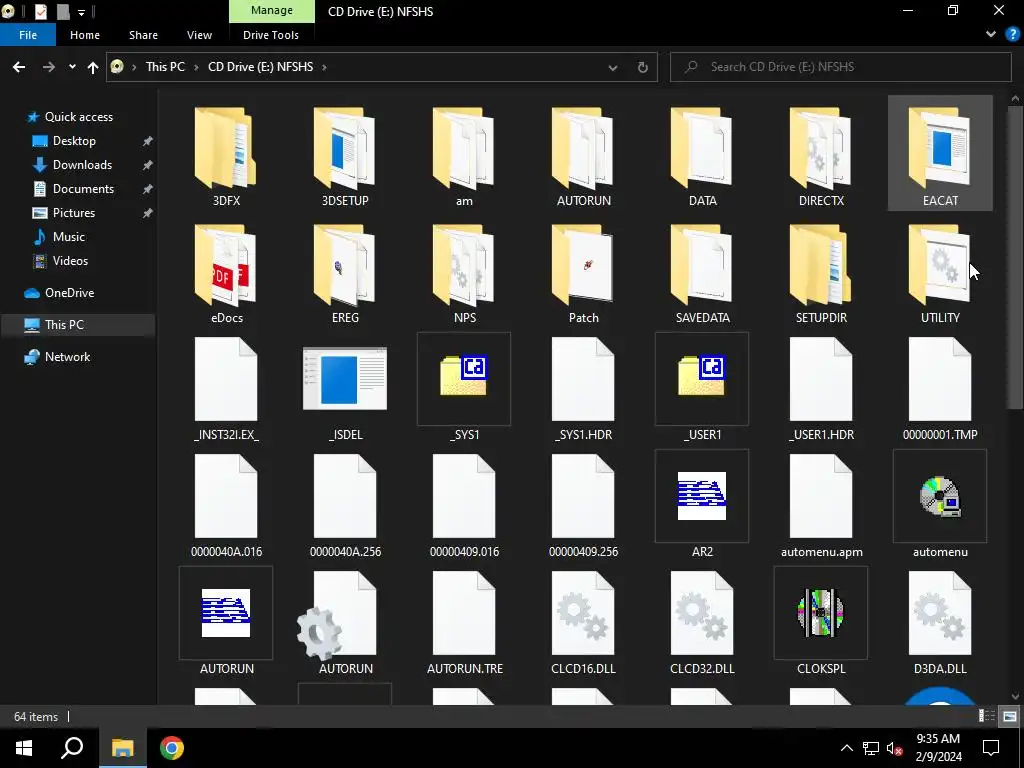Expand the ribbon with the chevron
Screen dimensions: 1024x768
991,35
